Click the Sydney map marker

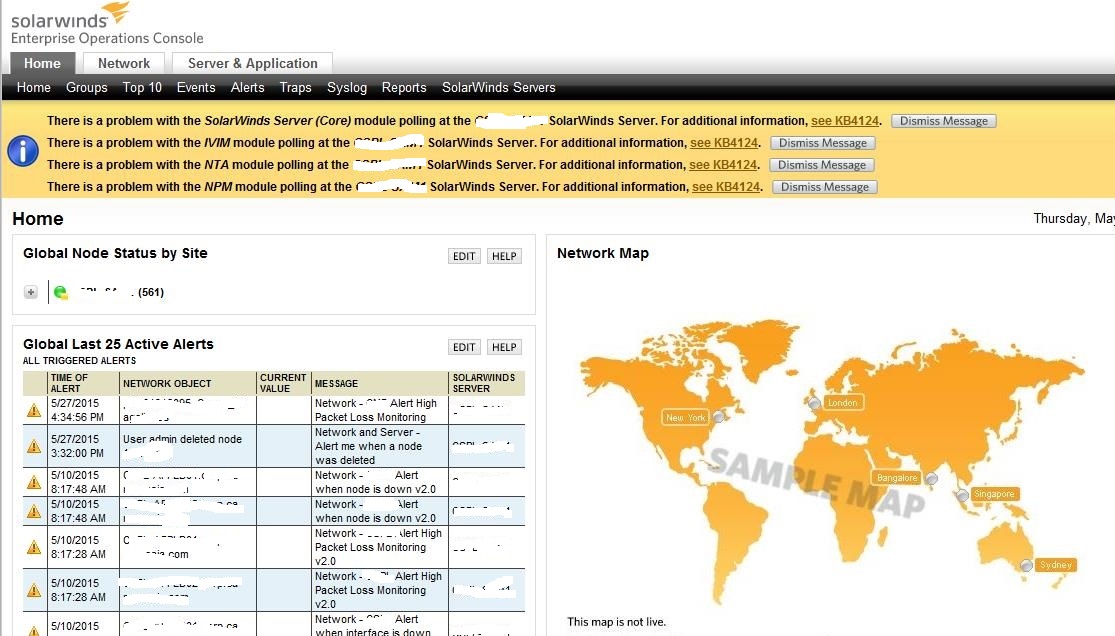point(1026,566)
